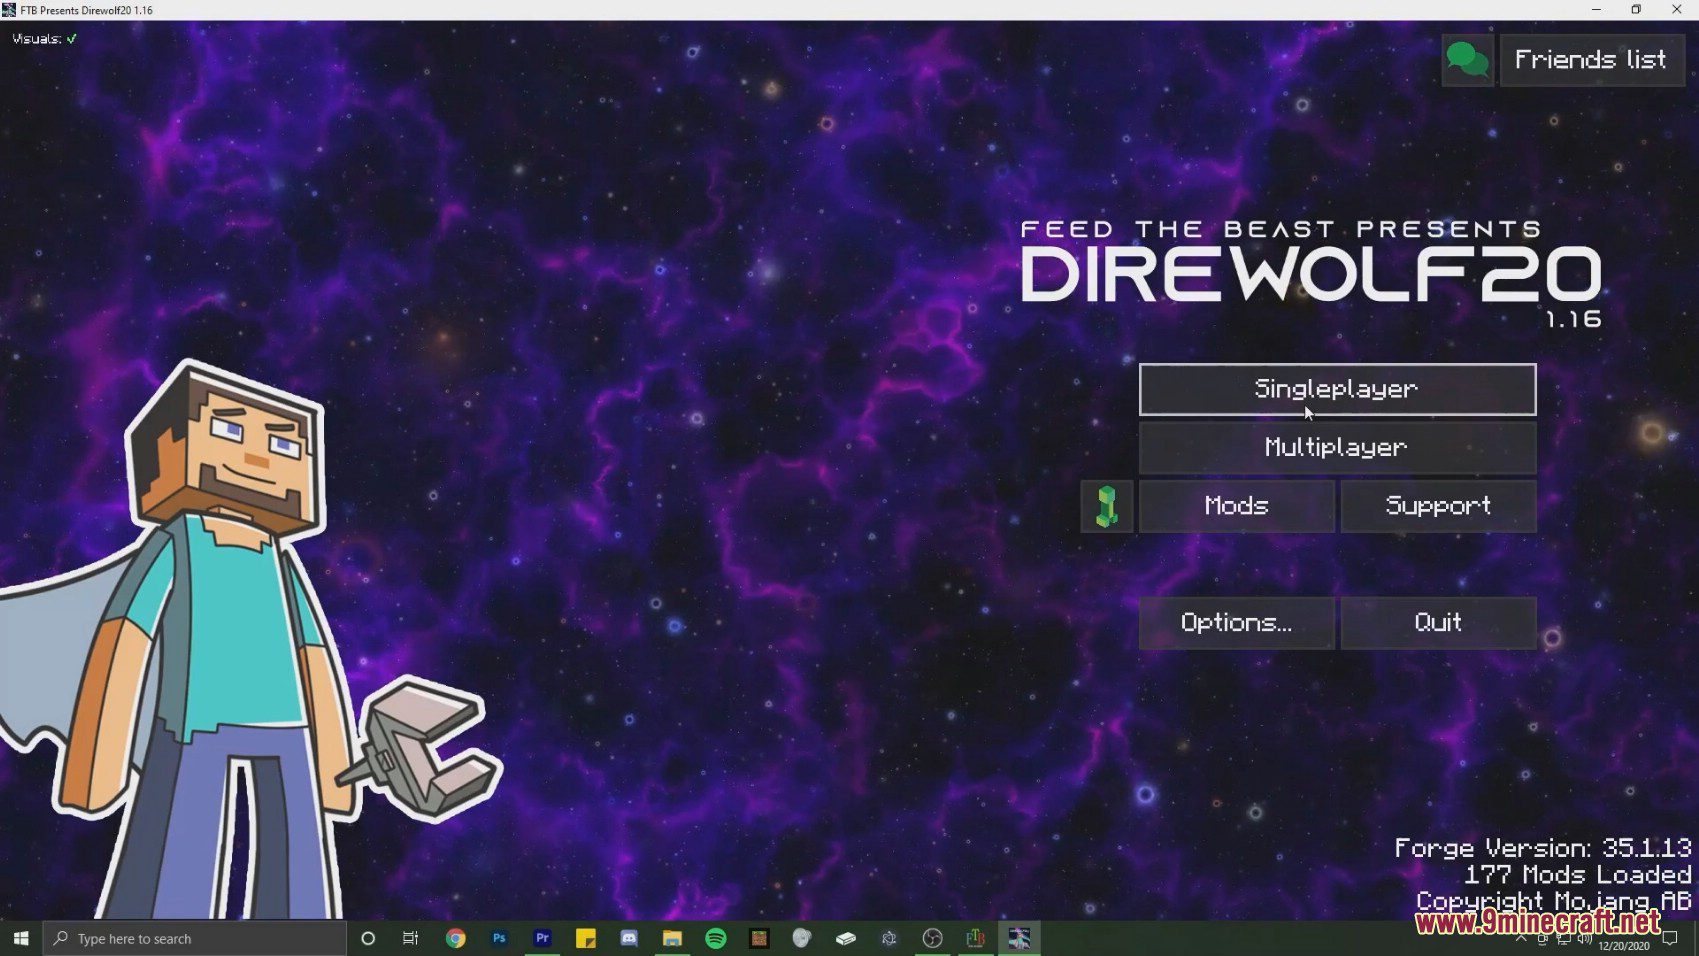Open Task View in taskbar
Image resolution: width=1699 pixels, height=956 pixels.
(411, 938)
